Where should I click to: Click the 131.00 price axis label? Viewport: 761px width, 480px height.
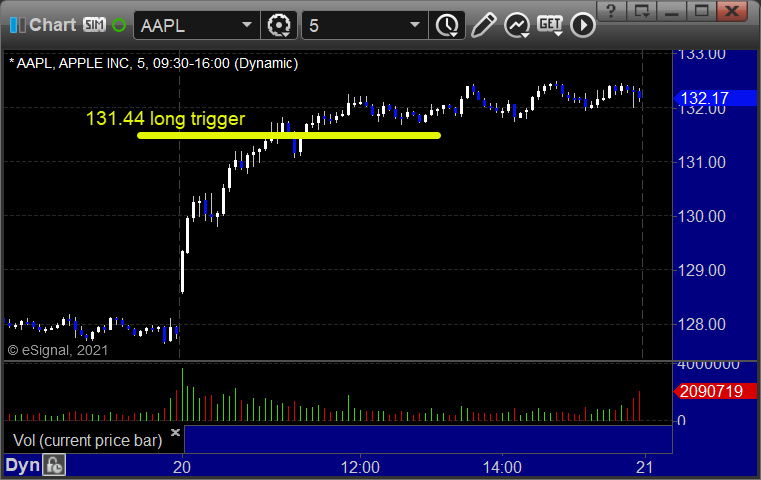click(702, 163)
